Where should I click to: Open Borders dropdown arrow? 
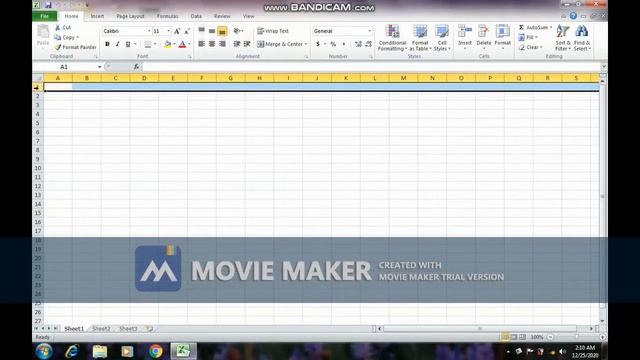click(155, 44)
